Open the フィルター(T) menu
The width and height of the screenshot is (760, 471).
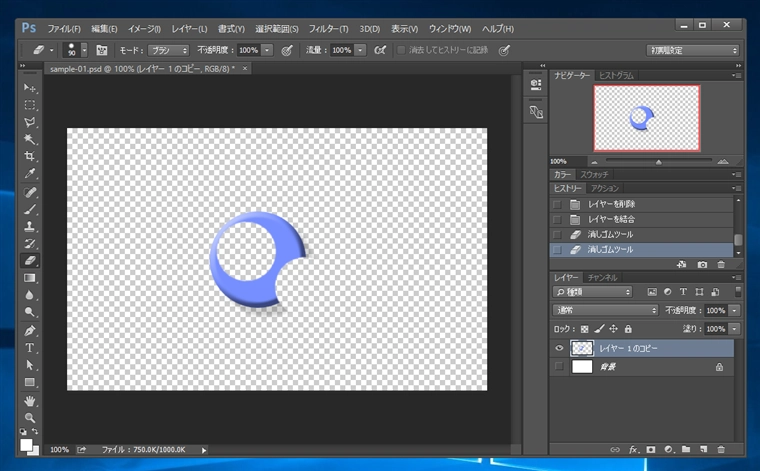pyautogui.click(x=328, y=29)
